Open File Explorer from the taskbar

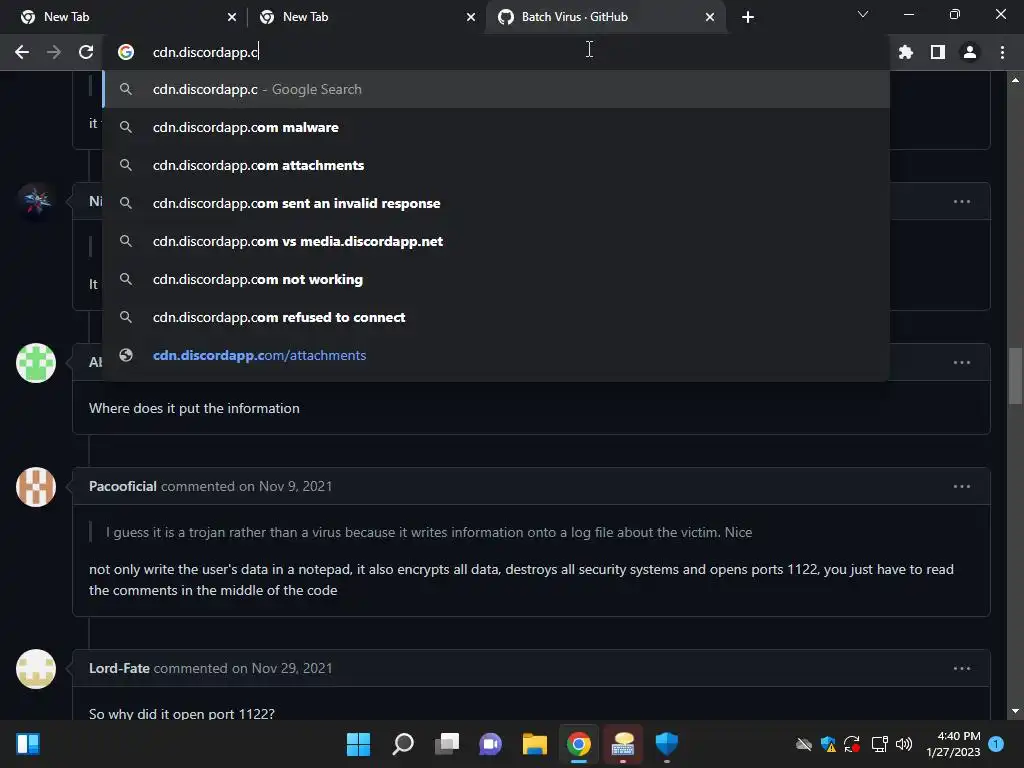[535, 744]
